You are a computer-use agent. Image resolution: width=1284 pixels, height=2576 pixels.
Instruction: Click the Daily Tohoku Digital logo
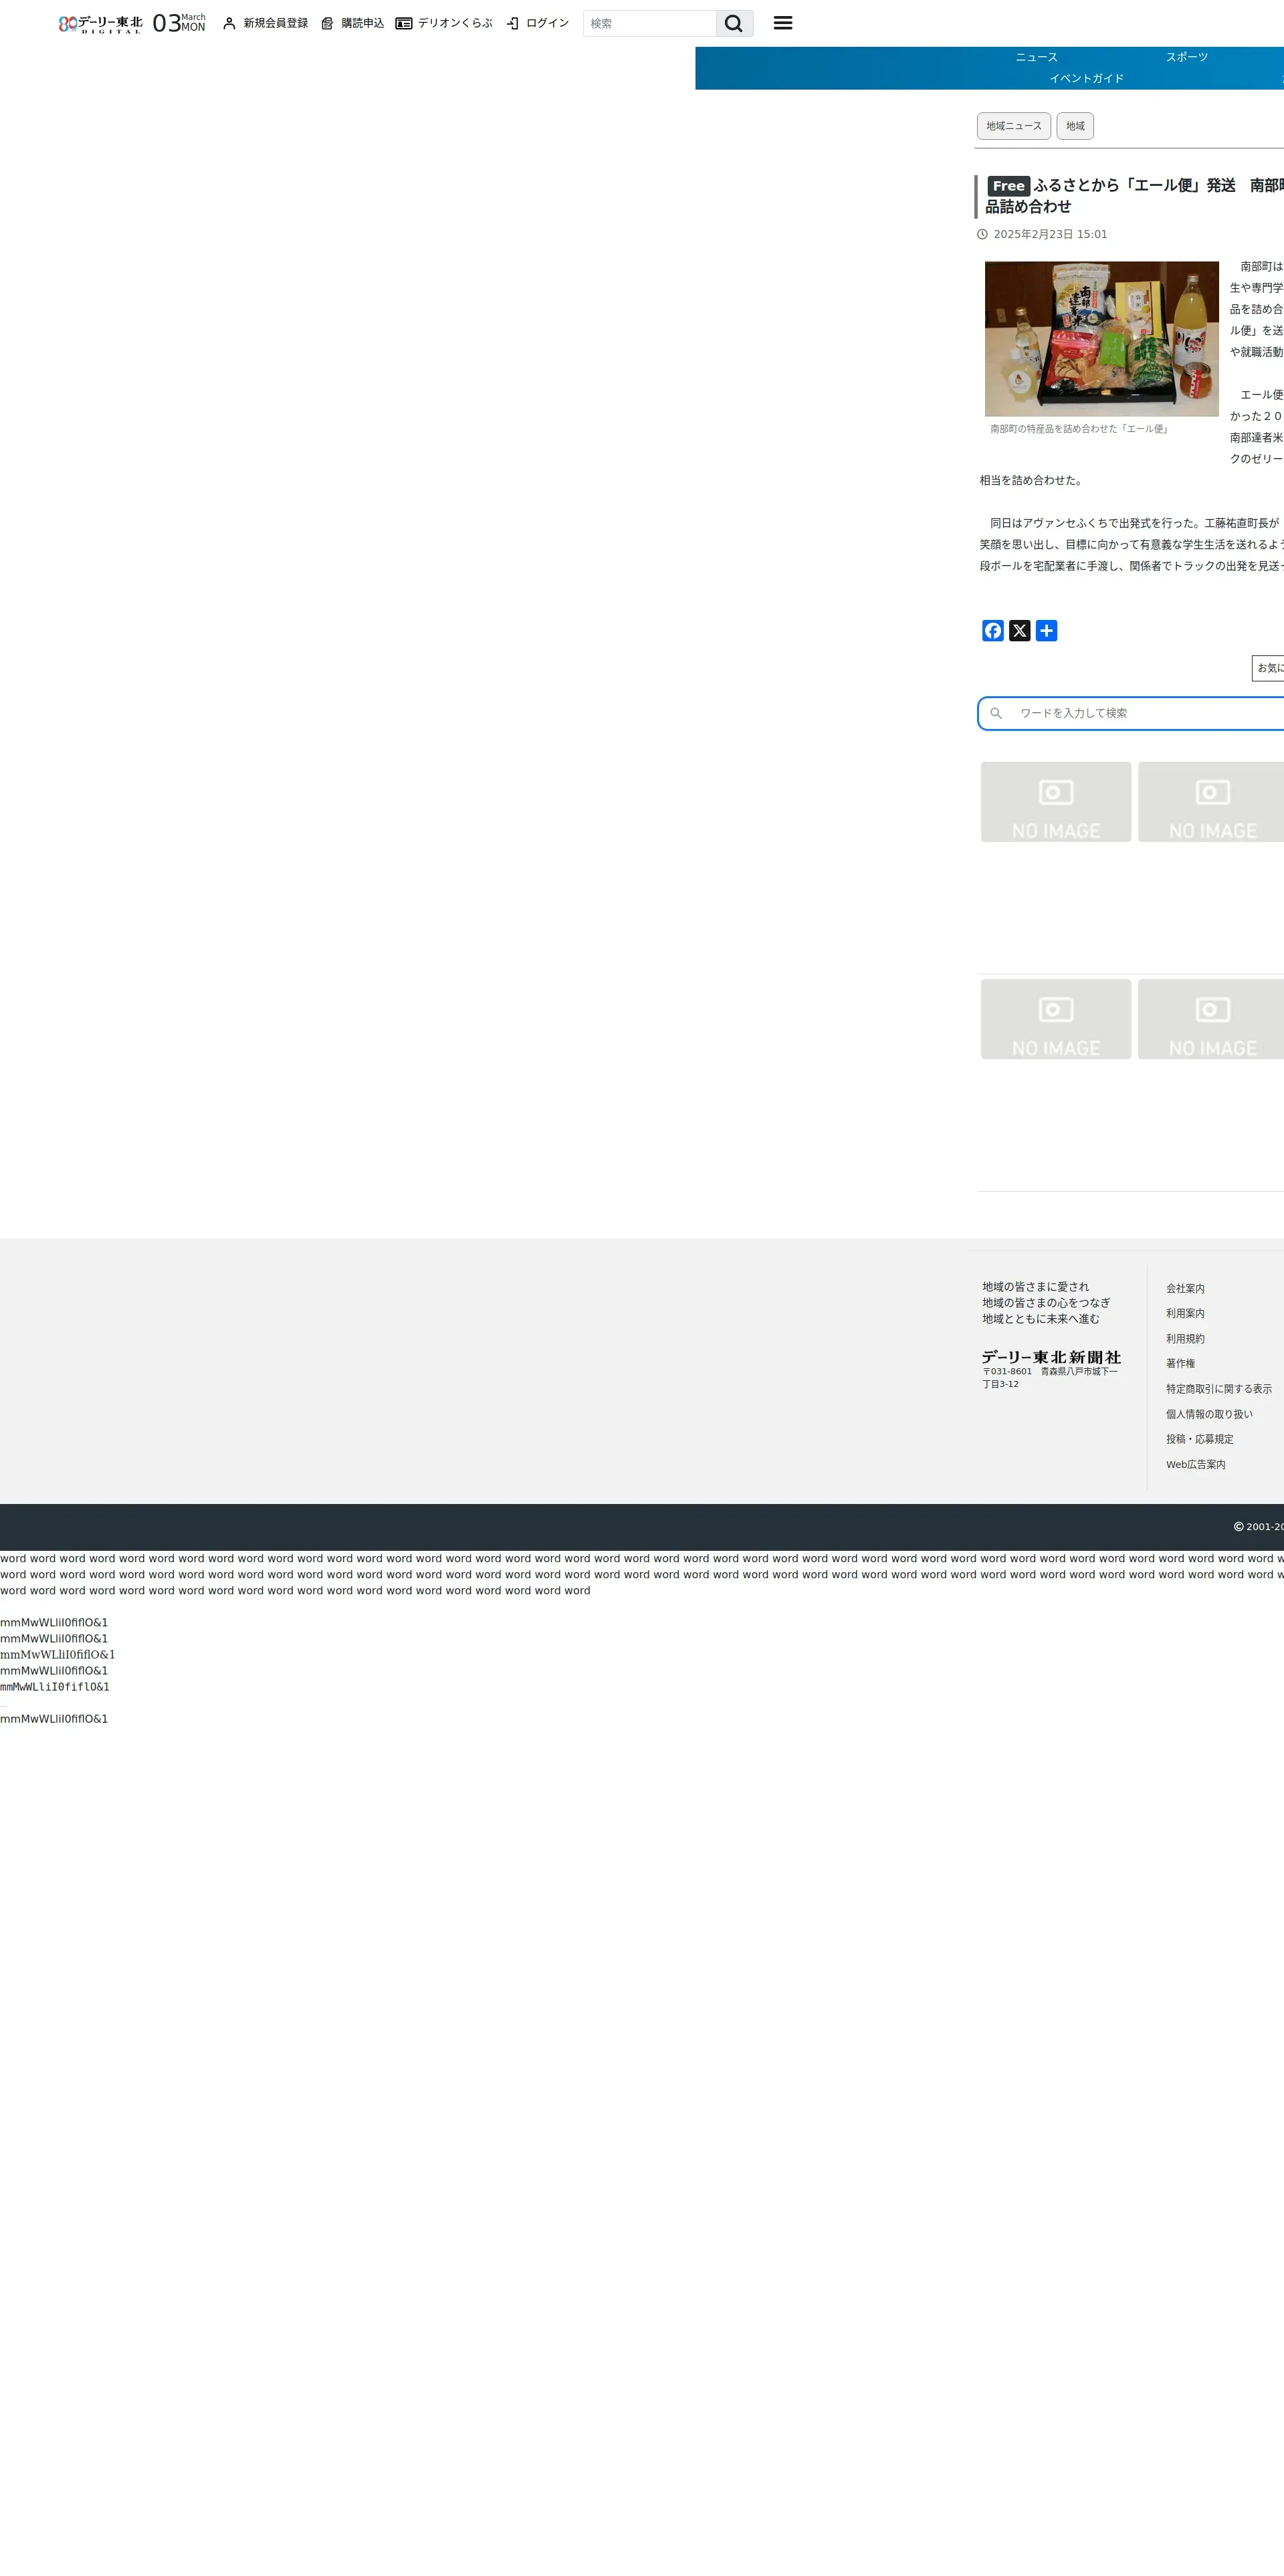pyautogui.click(x=100, y=23)
